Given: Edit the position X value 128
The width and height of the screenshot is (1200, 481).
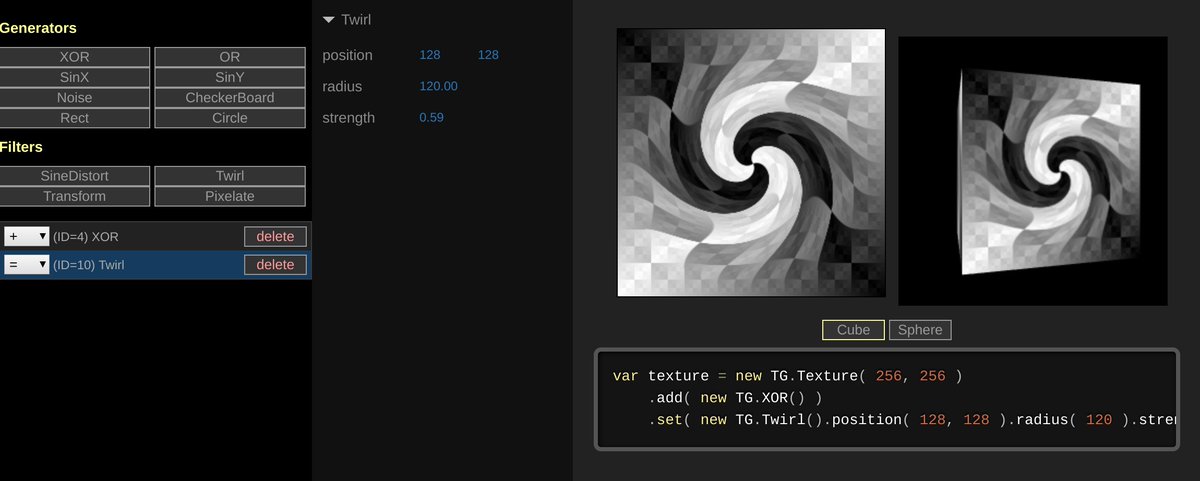Looking at the screenshot, I should pos(430,55).
